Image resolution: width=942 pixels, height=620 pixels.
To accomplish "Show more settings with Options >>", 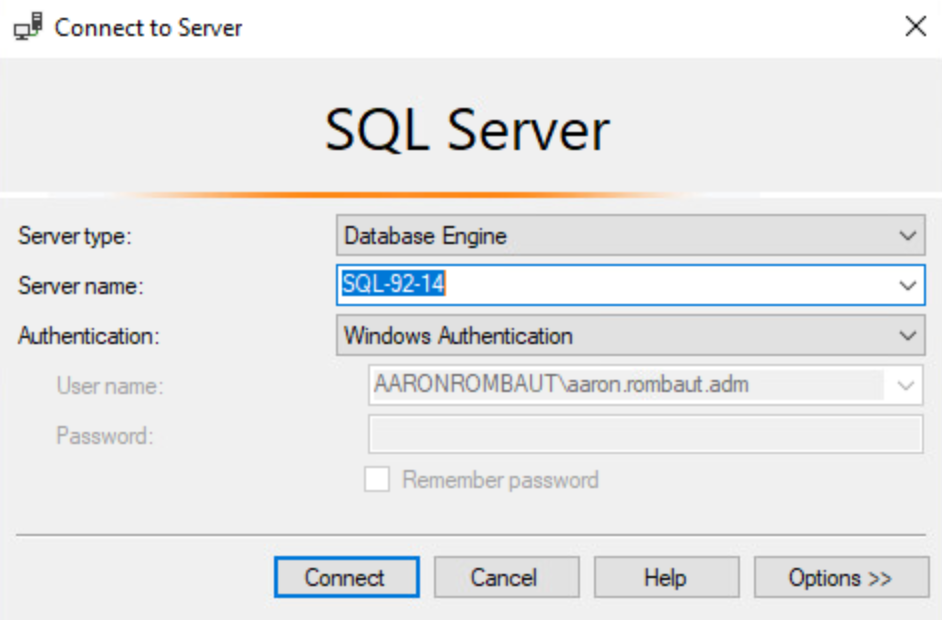I will click(x=840, y=578).
